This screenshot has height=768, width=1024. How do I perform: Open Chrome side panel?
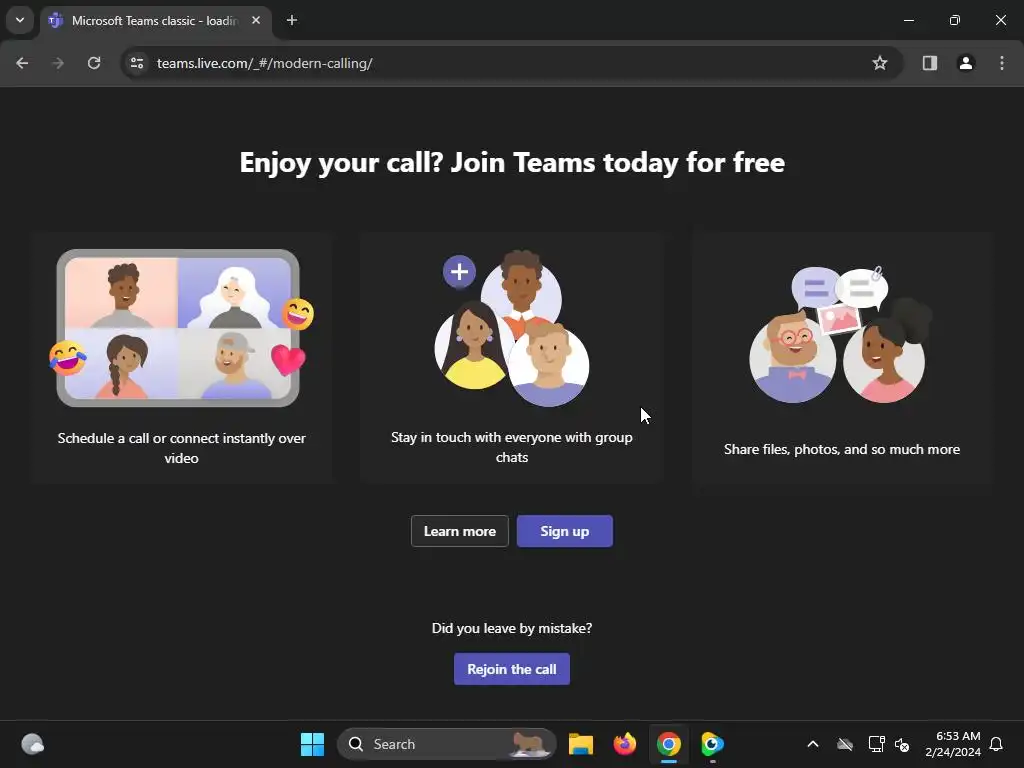(930, 63)
